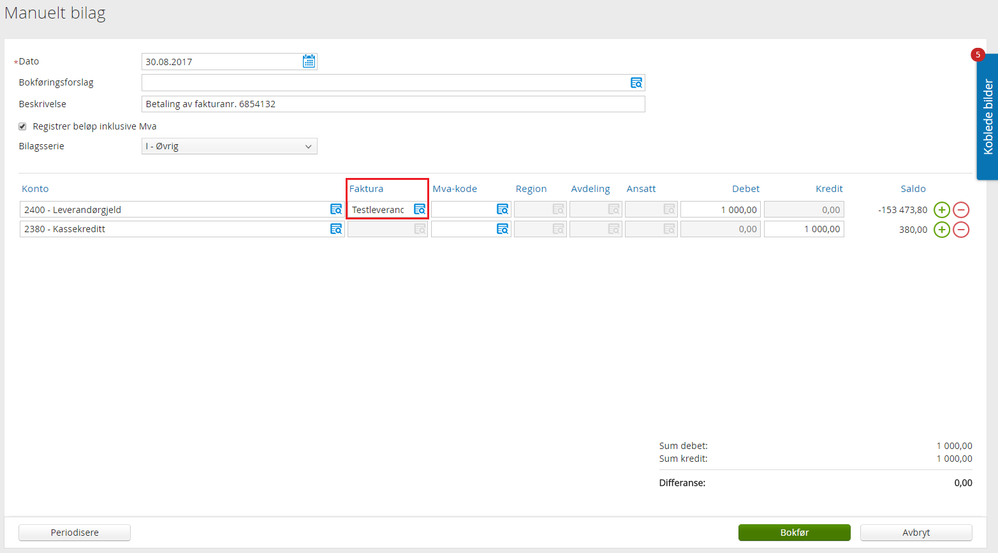Click the Region column header
The height and width of the screenshot is (553, 998).
(x=531, y=188)
